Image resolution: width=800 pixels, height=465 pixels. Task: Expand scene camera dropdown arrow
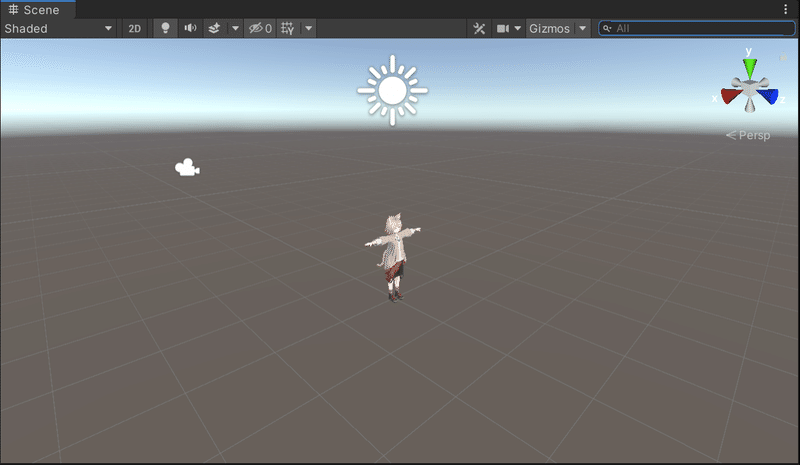pos(517,29)
